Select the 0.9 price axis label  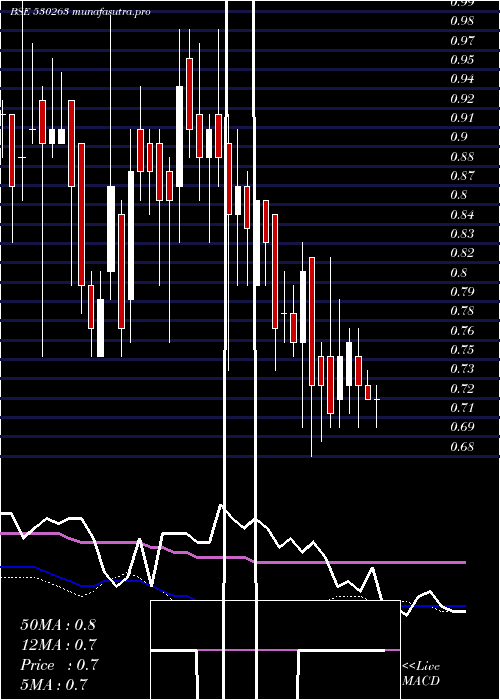[459, 137]
